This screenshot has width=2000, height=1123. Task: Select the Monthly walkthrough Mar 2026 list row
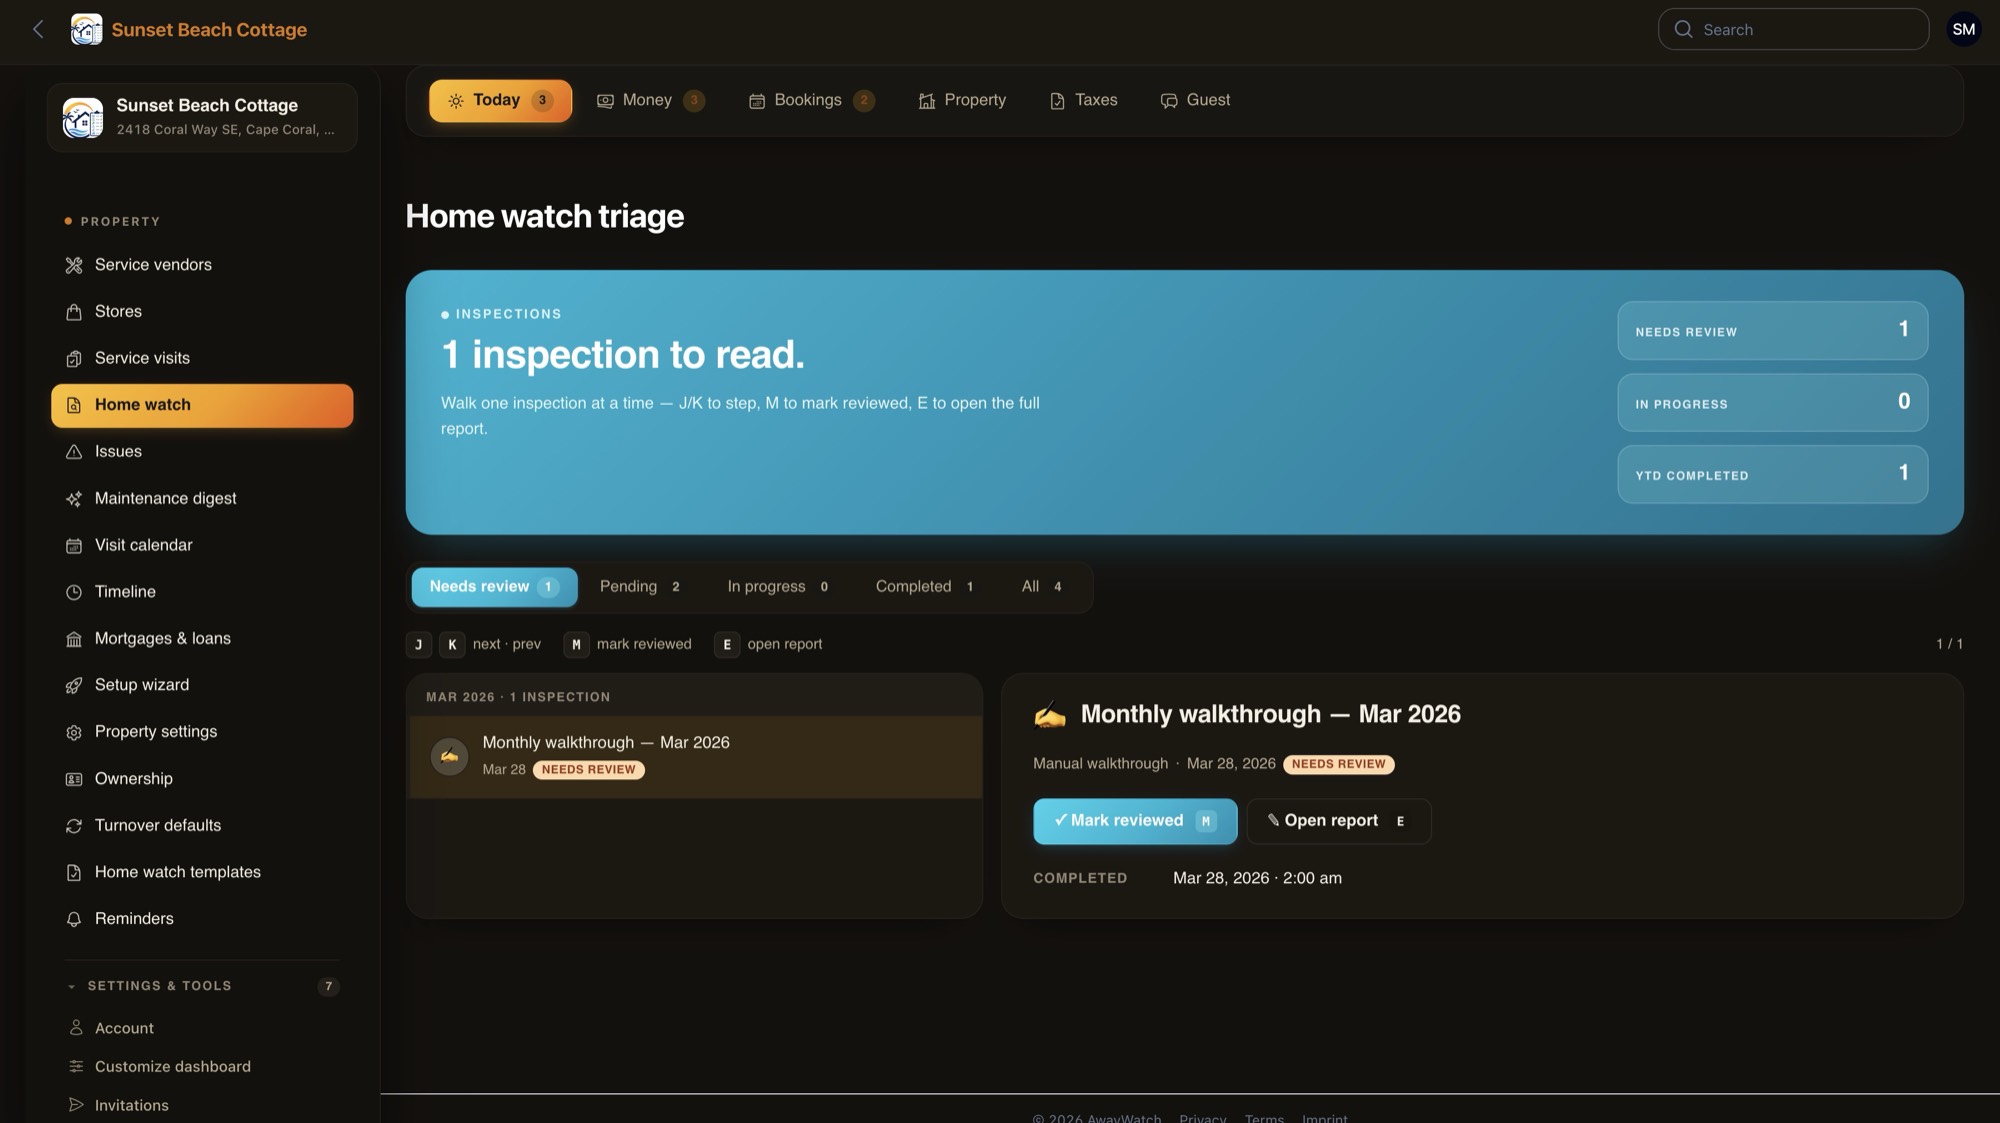[694, 757]
